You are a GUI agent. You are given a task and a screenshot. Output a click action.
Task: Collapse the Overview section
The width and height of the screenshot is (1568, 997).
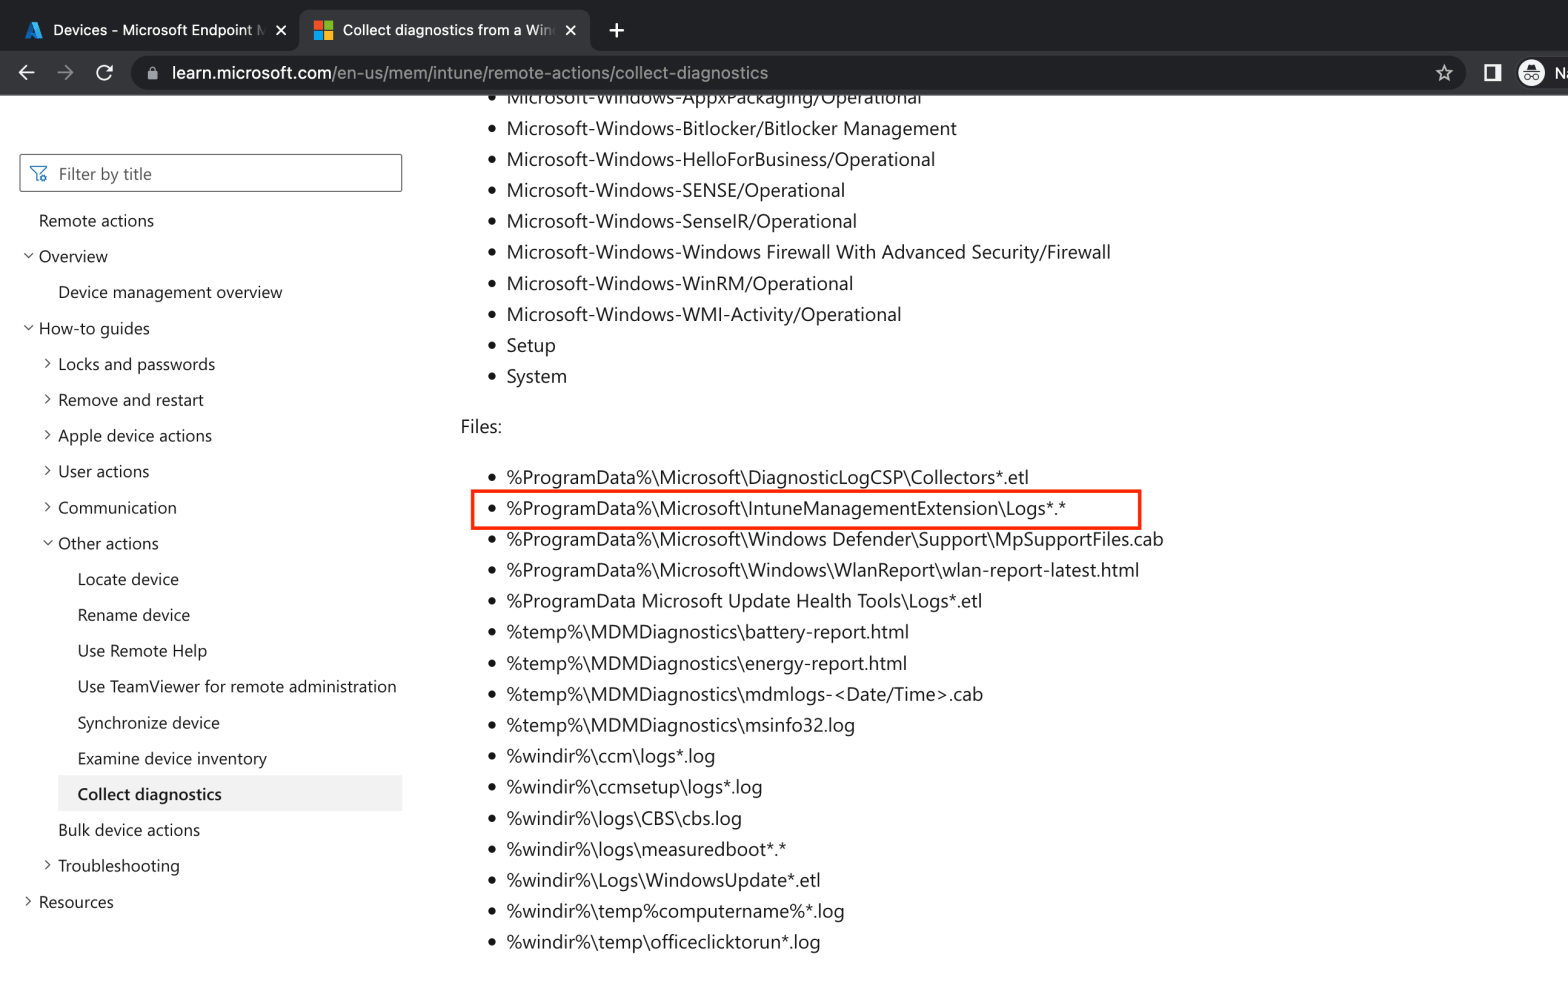28,256
